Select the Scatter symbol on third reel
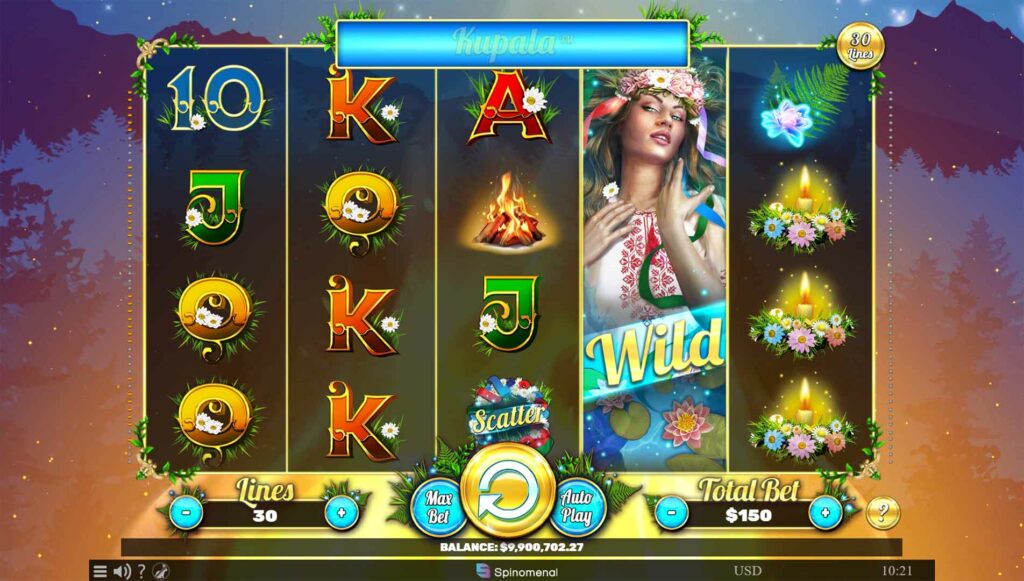 click(507, 416)
